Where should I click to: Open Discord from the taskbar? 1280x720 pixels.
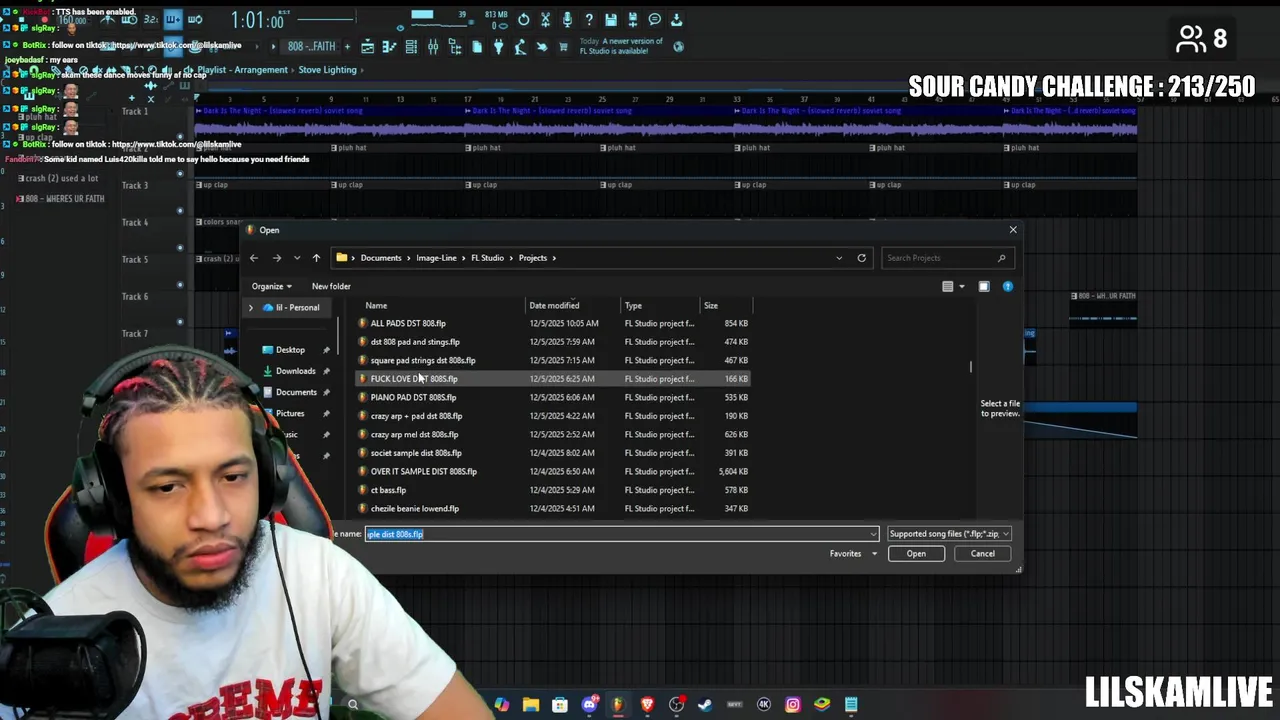589,704
